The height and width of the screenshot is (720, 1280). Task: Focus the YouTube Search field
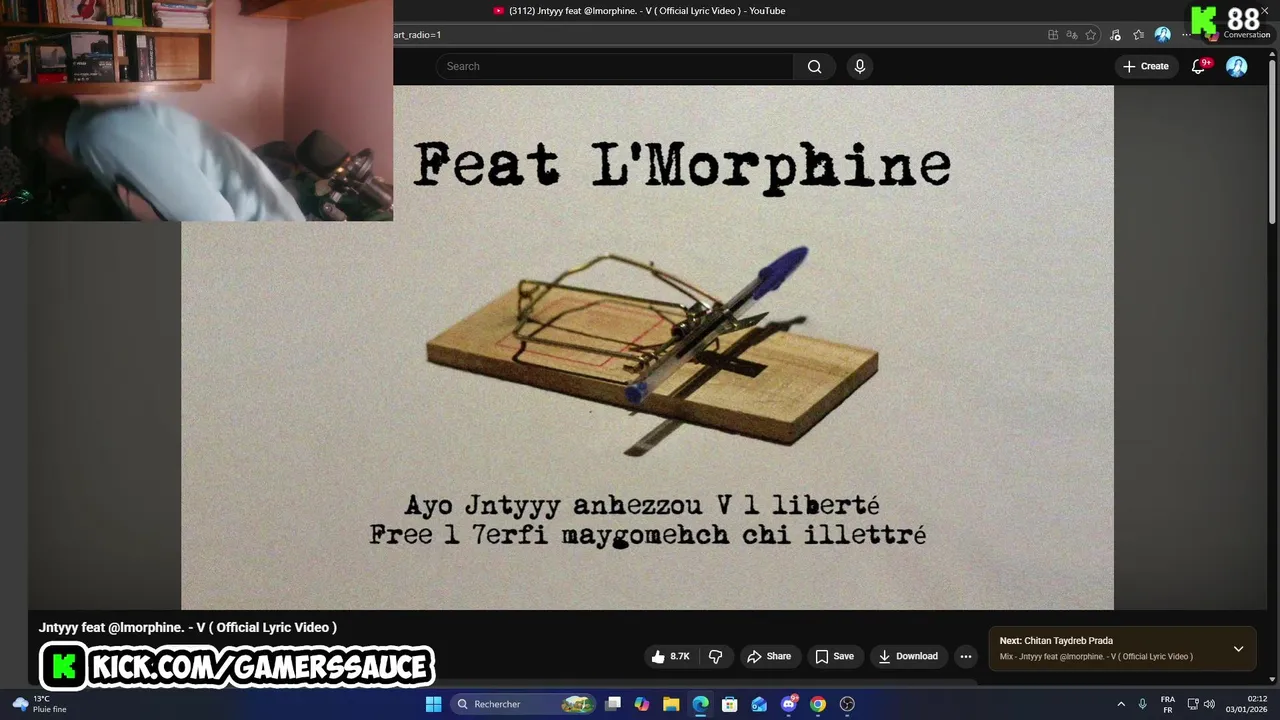pyautogui.click(x=614, y=66)
